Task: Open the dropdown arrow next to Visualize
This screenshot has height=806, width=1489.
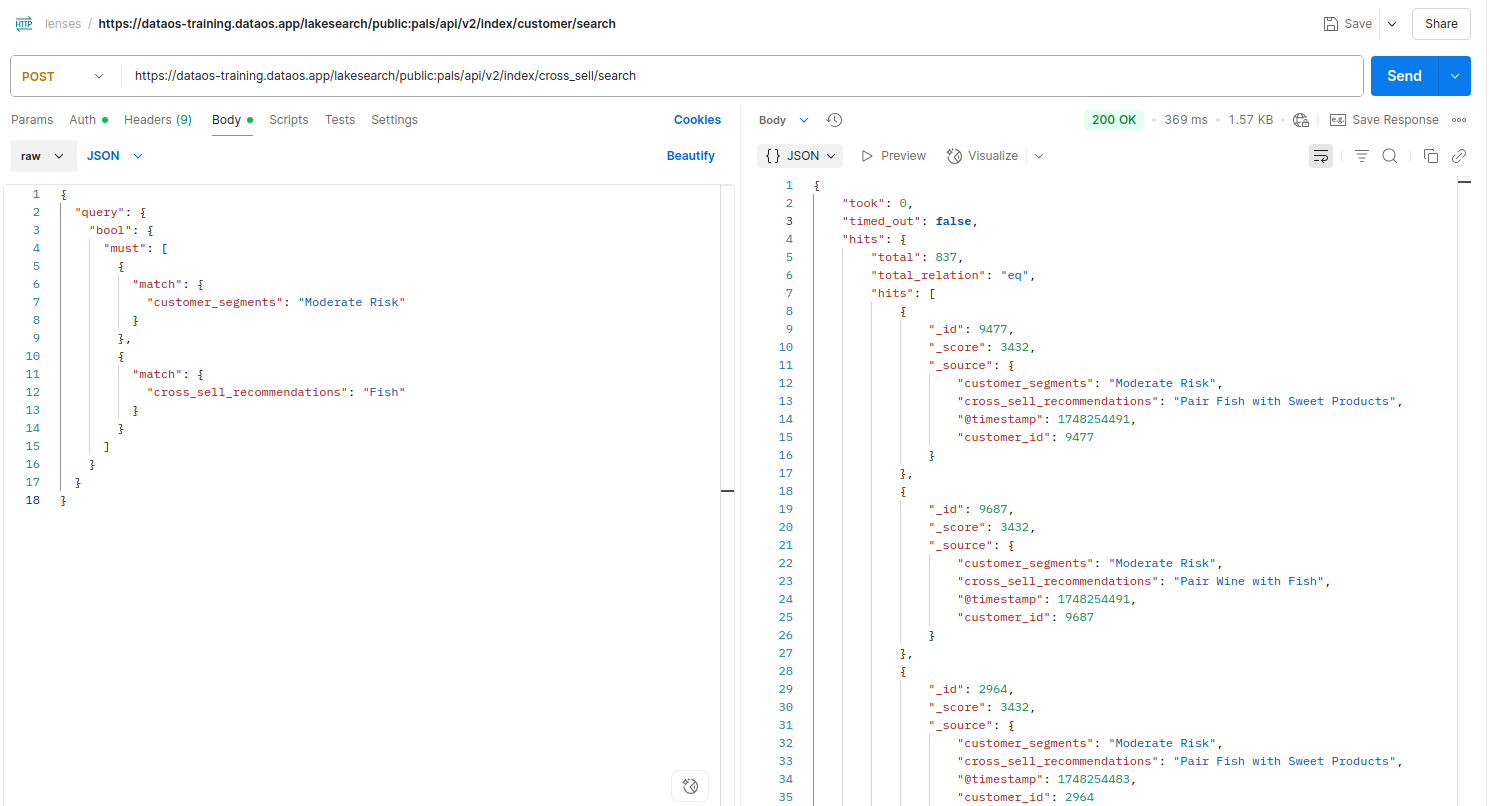Action: click(x=1039, y=156)
